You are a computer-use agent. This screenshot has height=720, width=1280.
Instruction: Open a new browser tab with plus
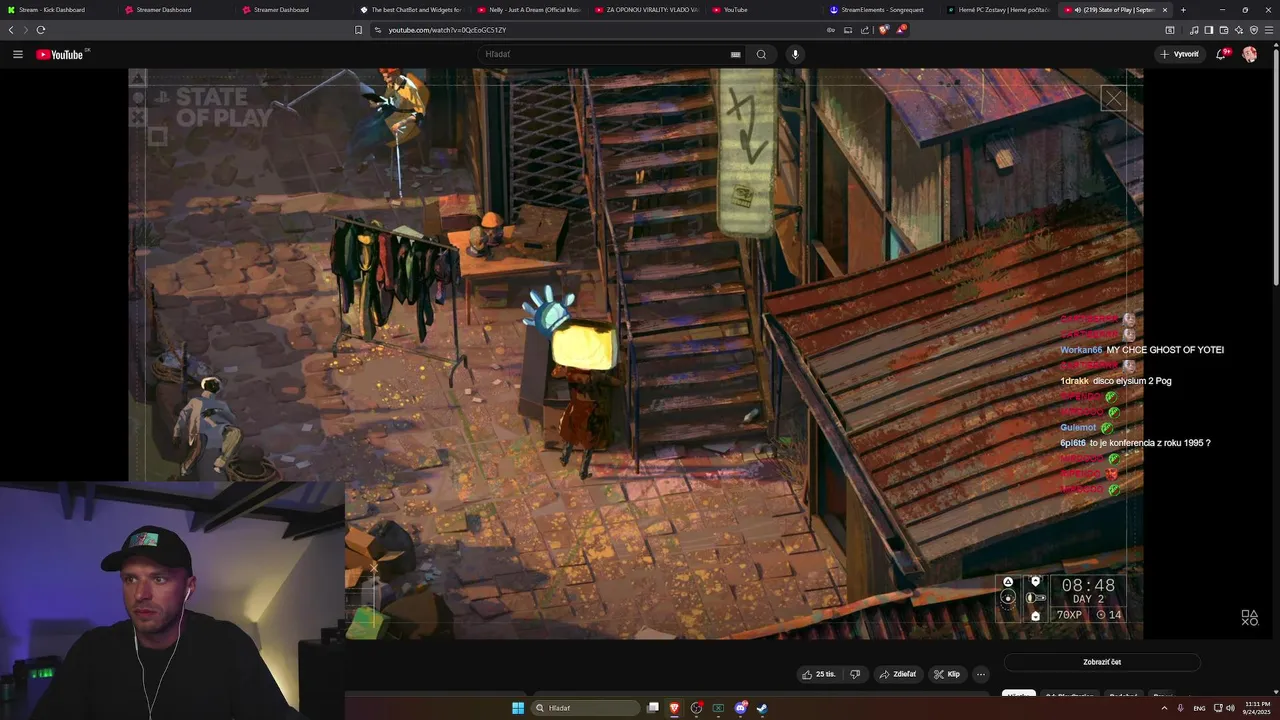1183,10
